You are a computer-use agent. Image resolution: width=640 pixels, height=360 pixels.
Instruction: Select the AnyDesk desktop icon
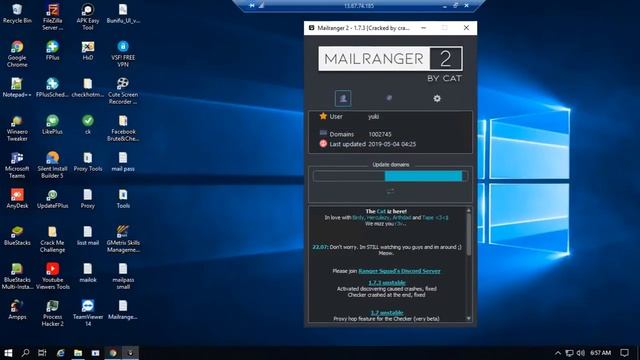(17, 199)
